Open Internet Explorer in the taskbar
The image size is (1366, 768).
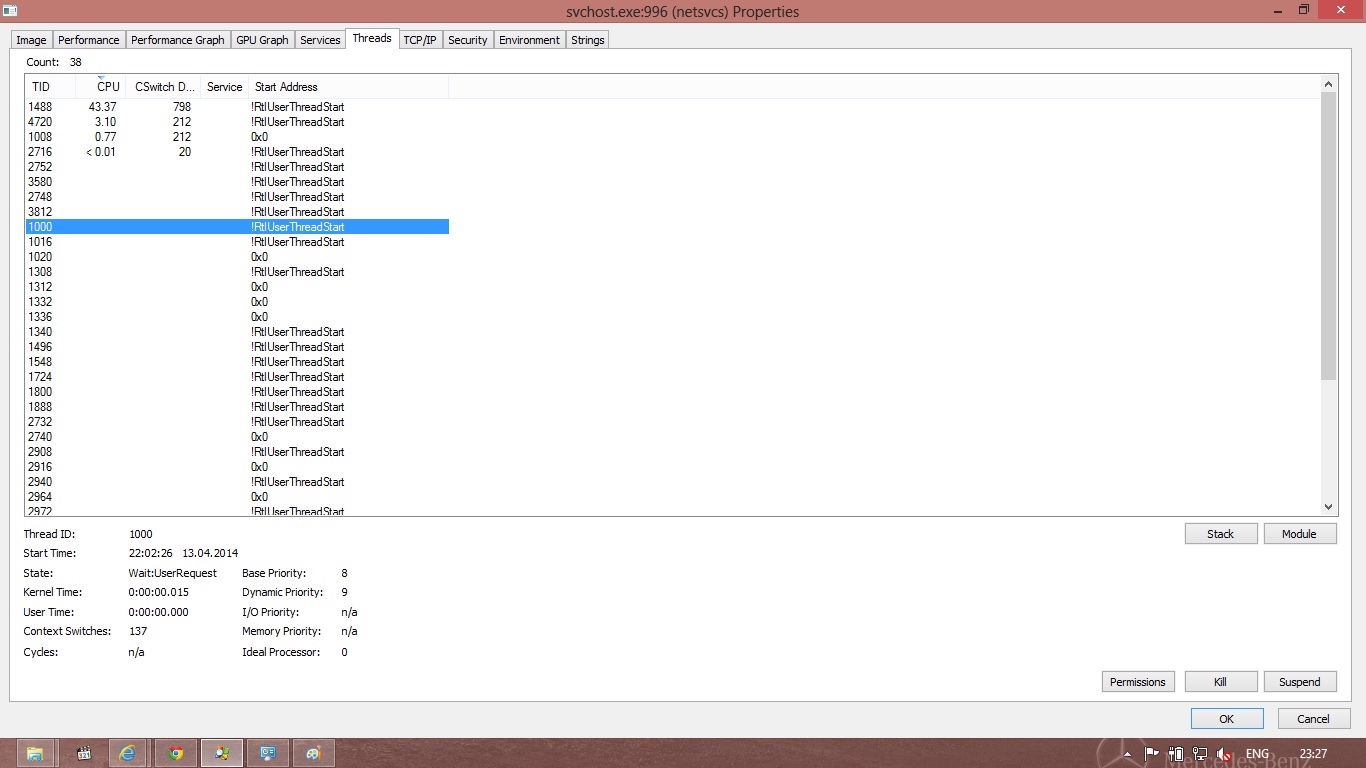pyautogui.click(x=128, y=753)
